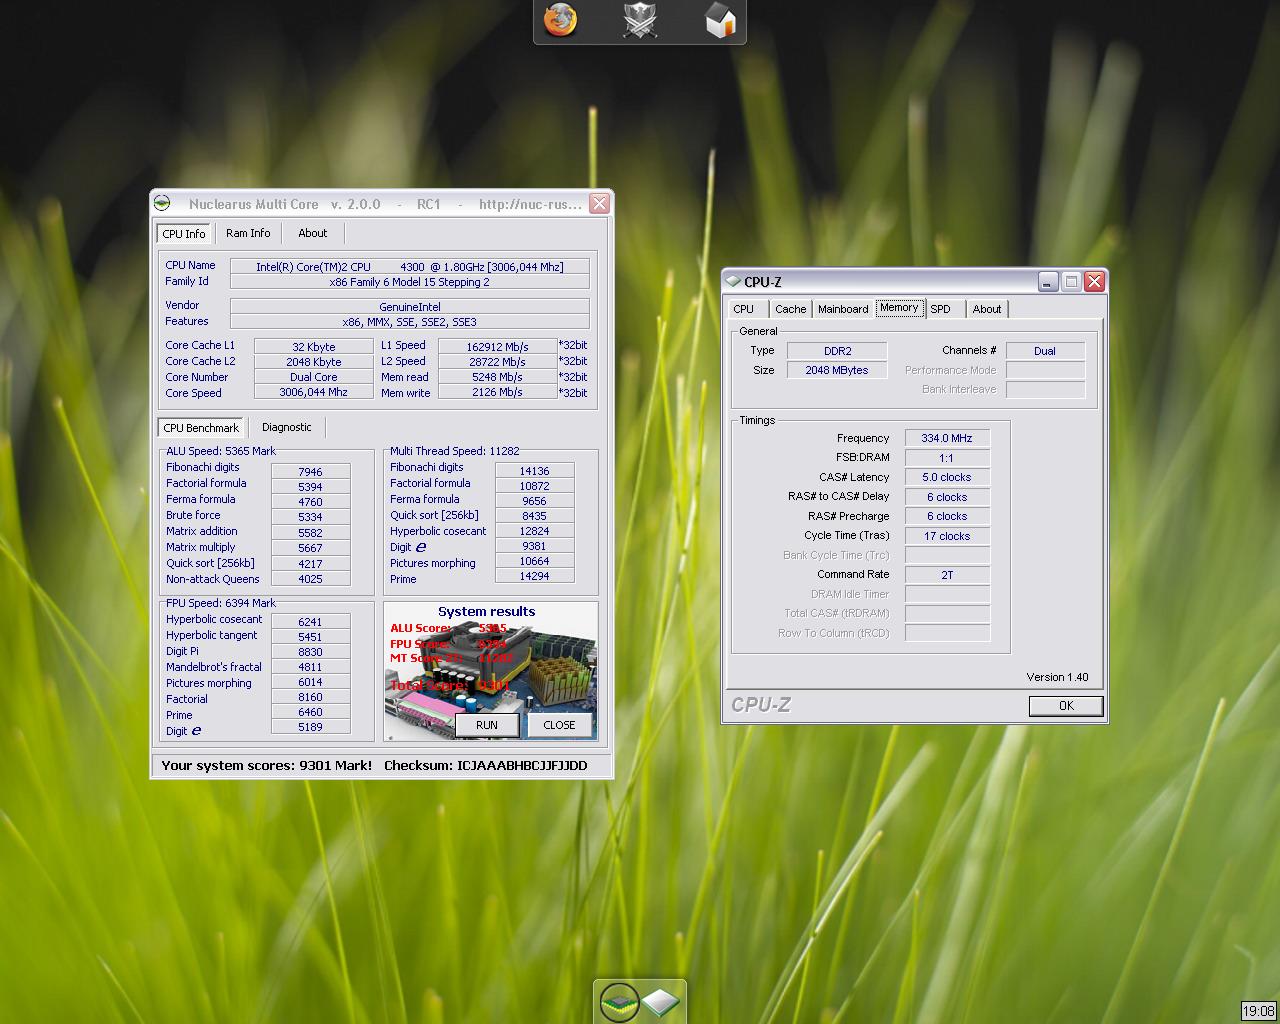Click the Core Number value Dual Core
1280x1024 pixels.
pos(314,377)
